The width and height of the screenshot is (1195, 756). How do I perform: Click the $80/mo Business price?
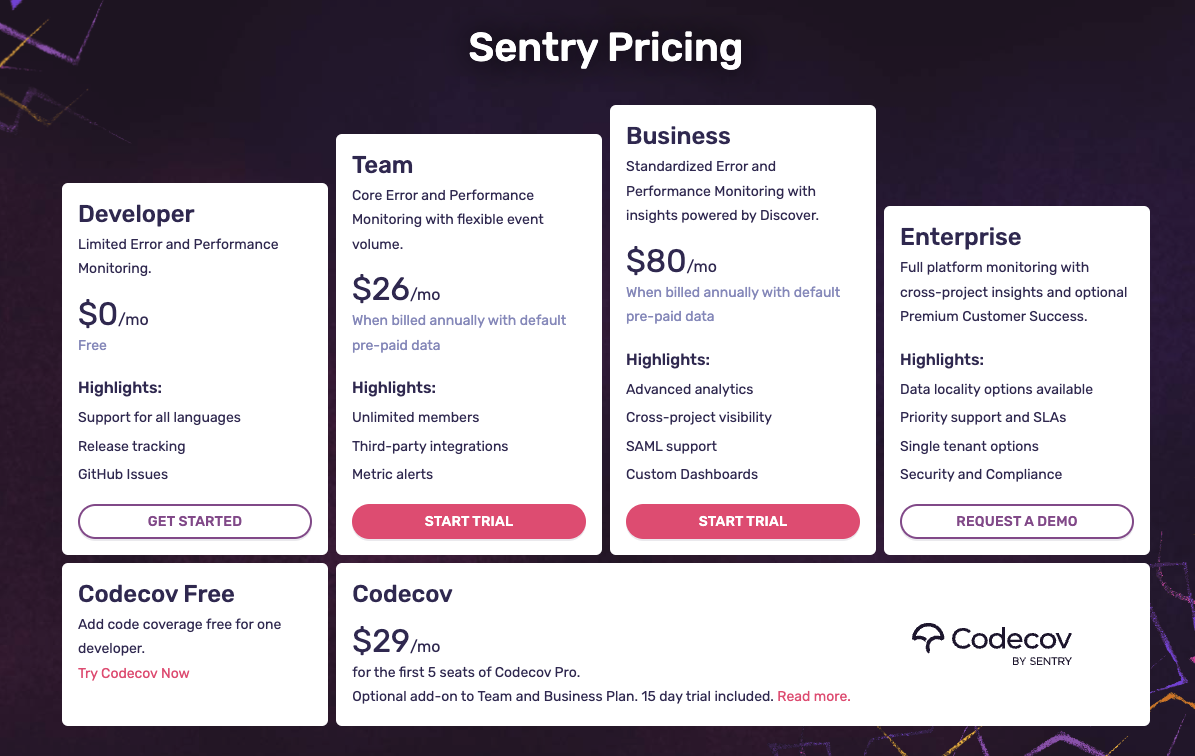671,262
